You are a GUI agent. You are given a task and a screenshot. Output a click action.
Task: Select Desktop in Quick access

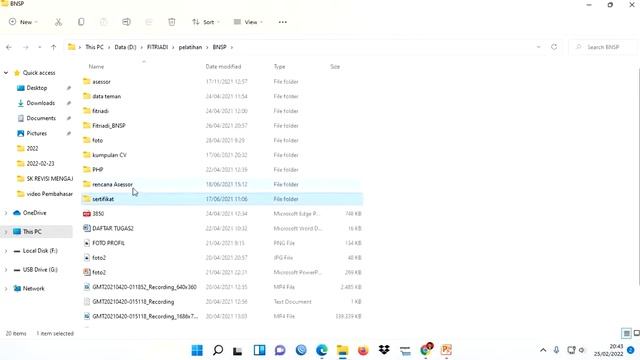click(36, 88)
